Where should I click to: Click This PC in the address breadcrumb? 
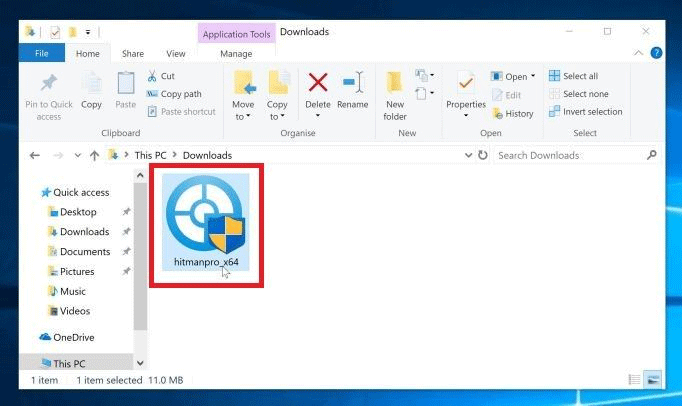(150, 155)
